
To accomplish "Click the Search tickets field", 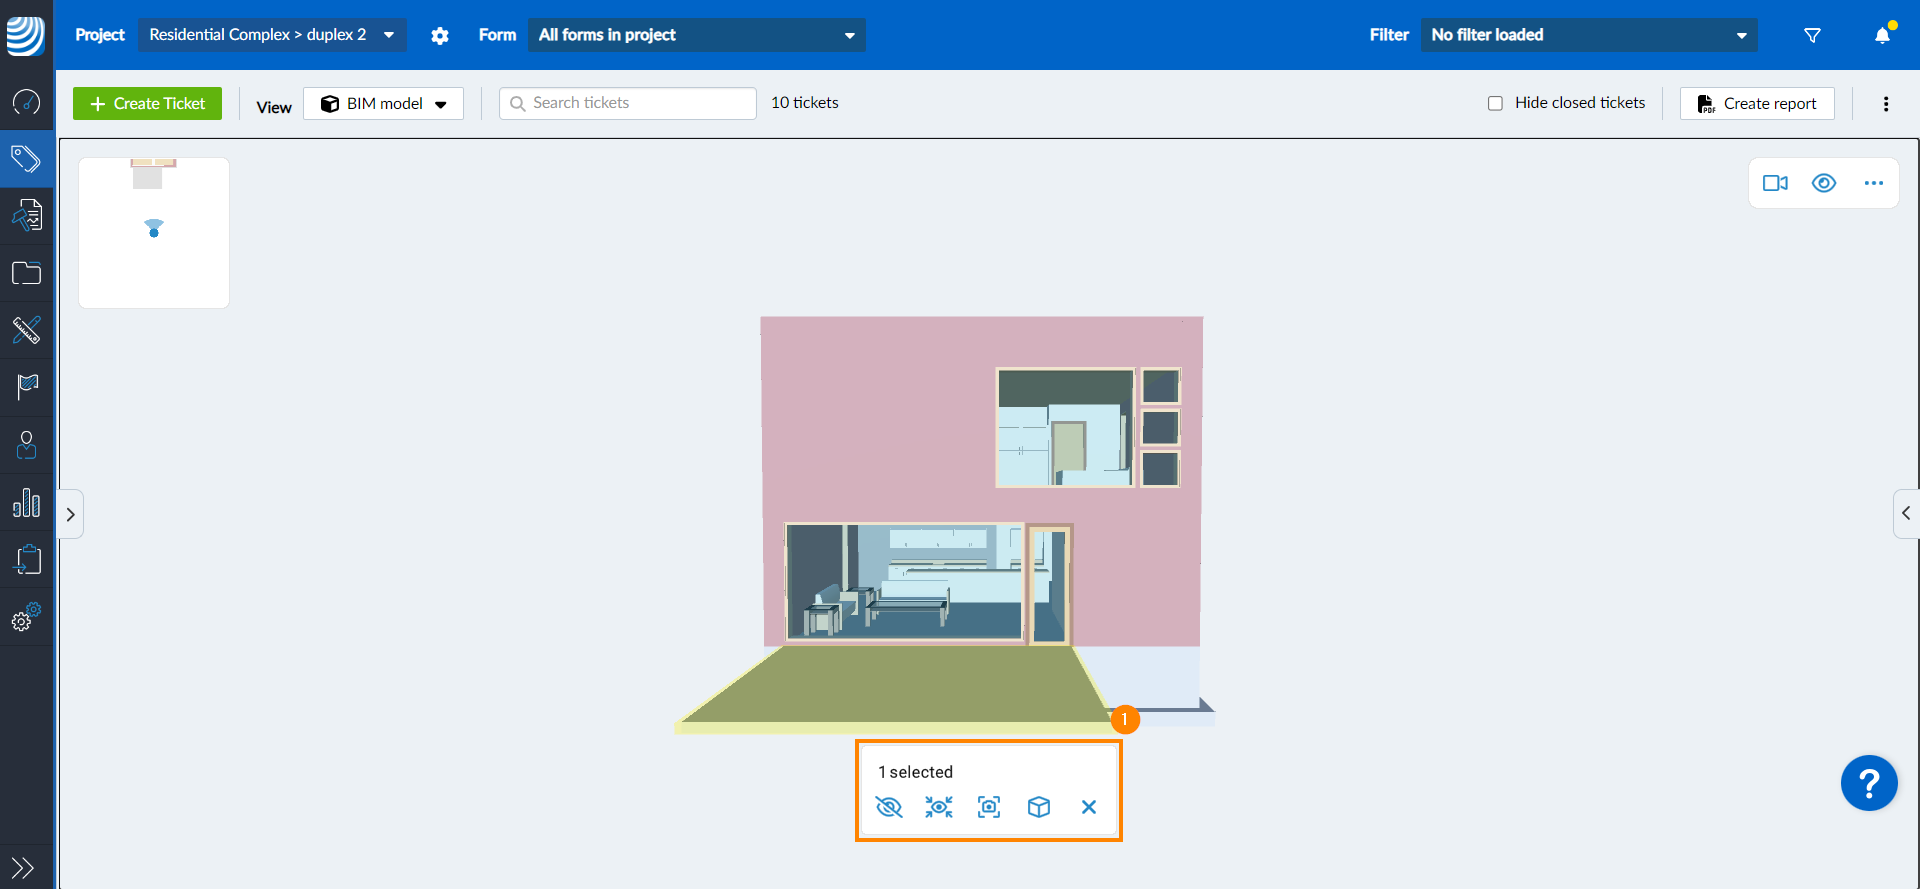I will click(628, 103).
